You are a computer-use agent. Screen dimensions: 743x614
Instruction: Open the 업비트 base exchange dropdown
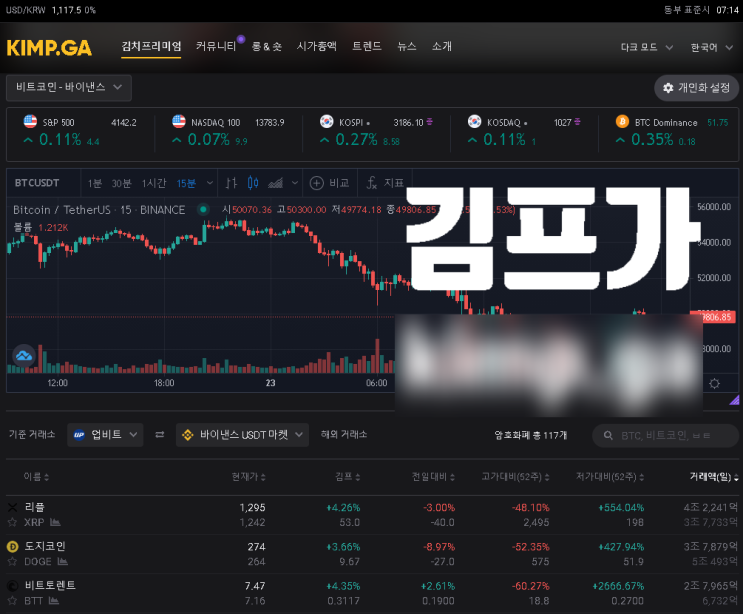click(105, 435)
